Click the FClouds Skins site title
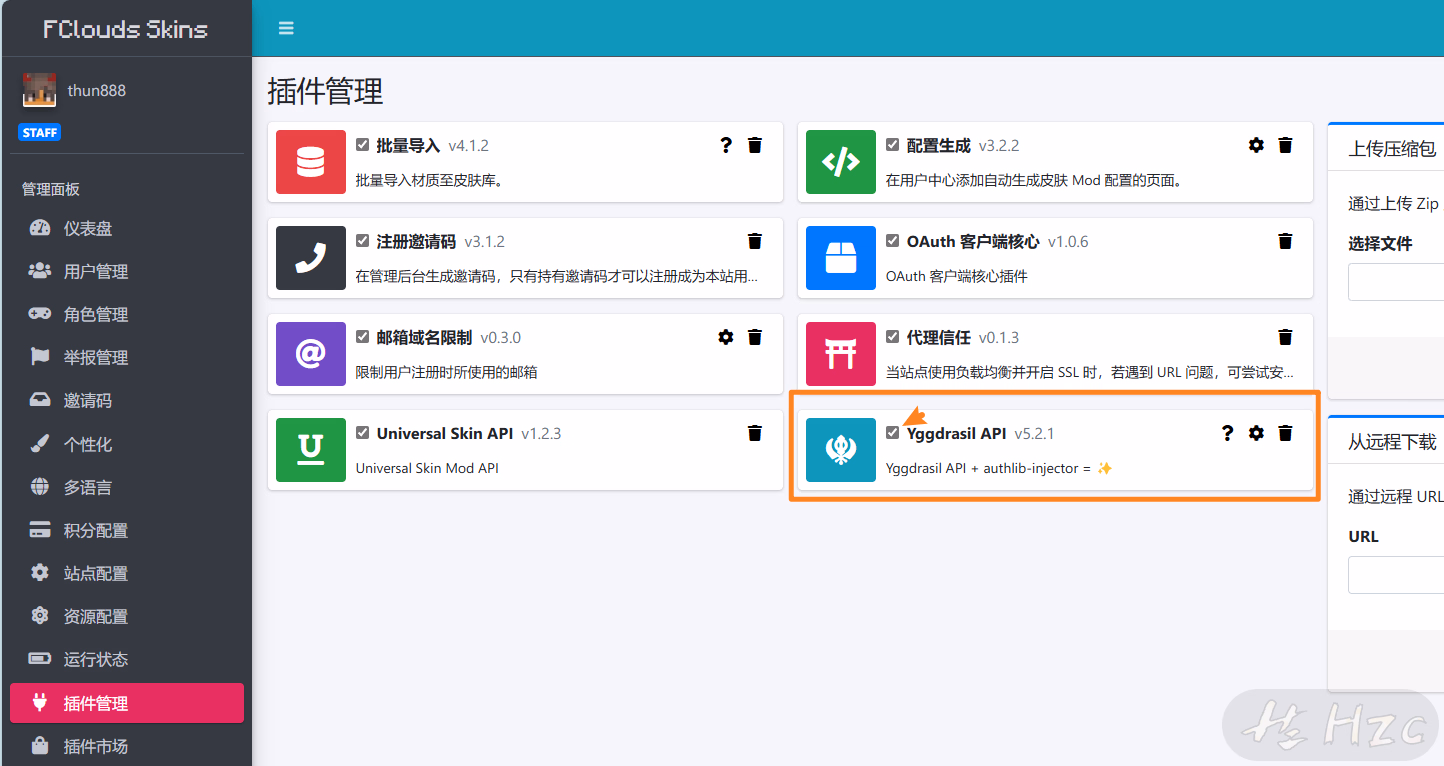Image resolution: width=1444 pixels, height=766 pixels. tap(125, 29)
